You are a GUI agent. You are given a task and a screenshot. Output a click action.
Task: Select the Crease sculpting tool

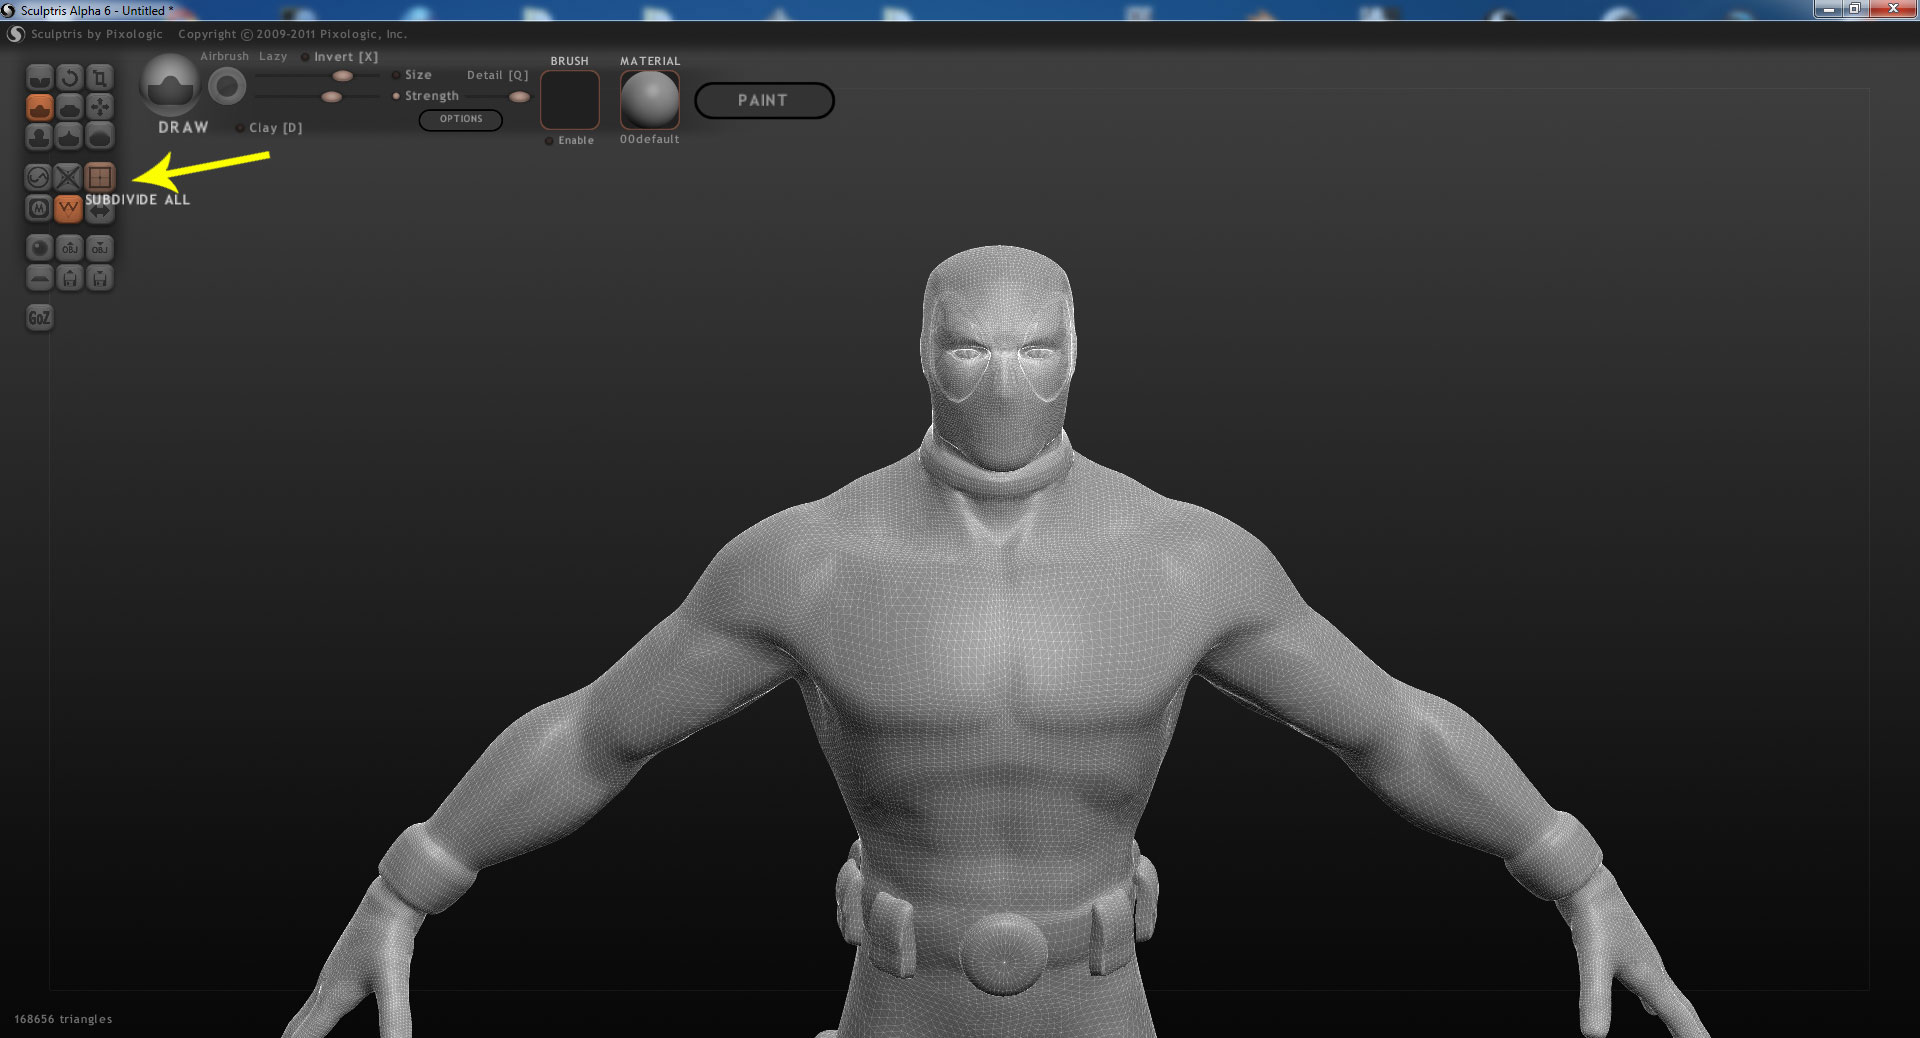39,77
